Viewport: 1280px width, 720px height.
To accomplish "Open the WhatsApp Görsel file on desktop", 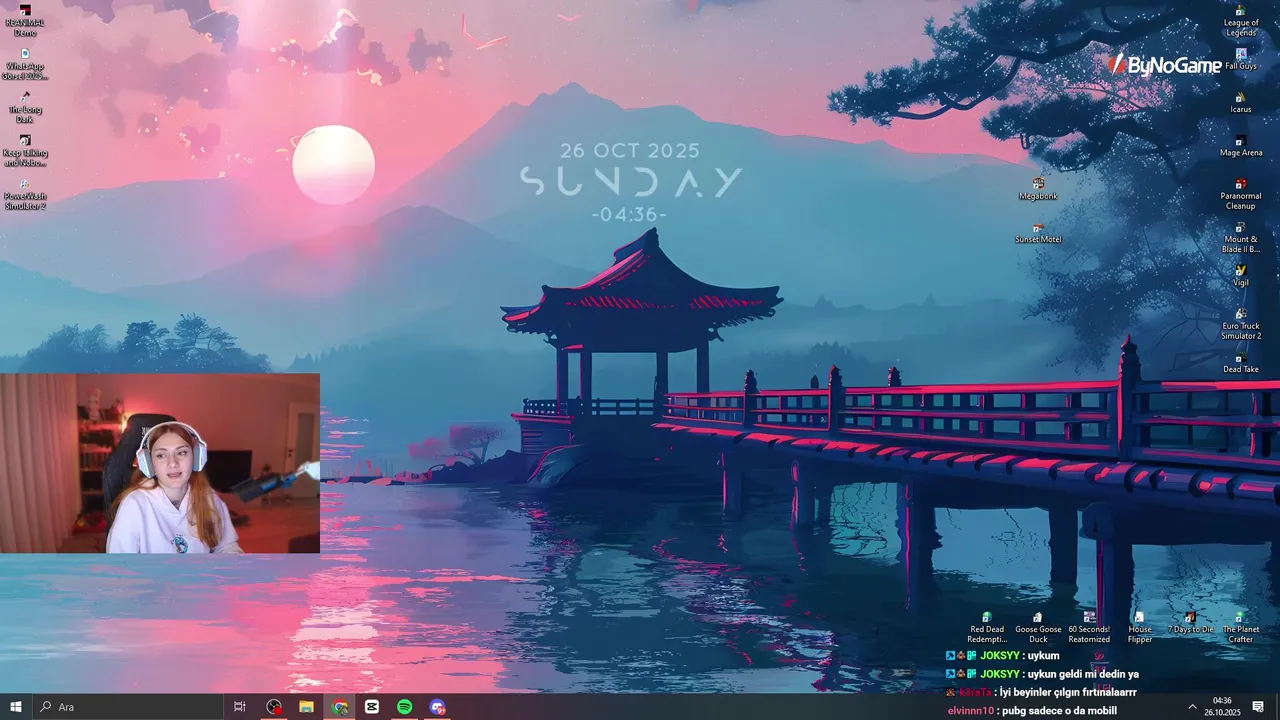I will point(25,64).
